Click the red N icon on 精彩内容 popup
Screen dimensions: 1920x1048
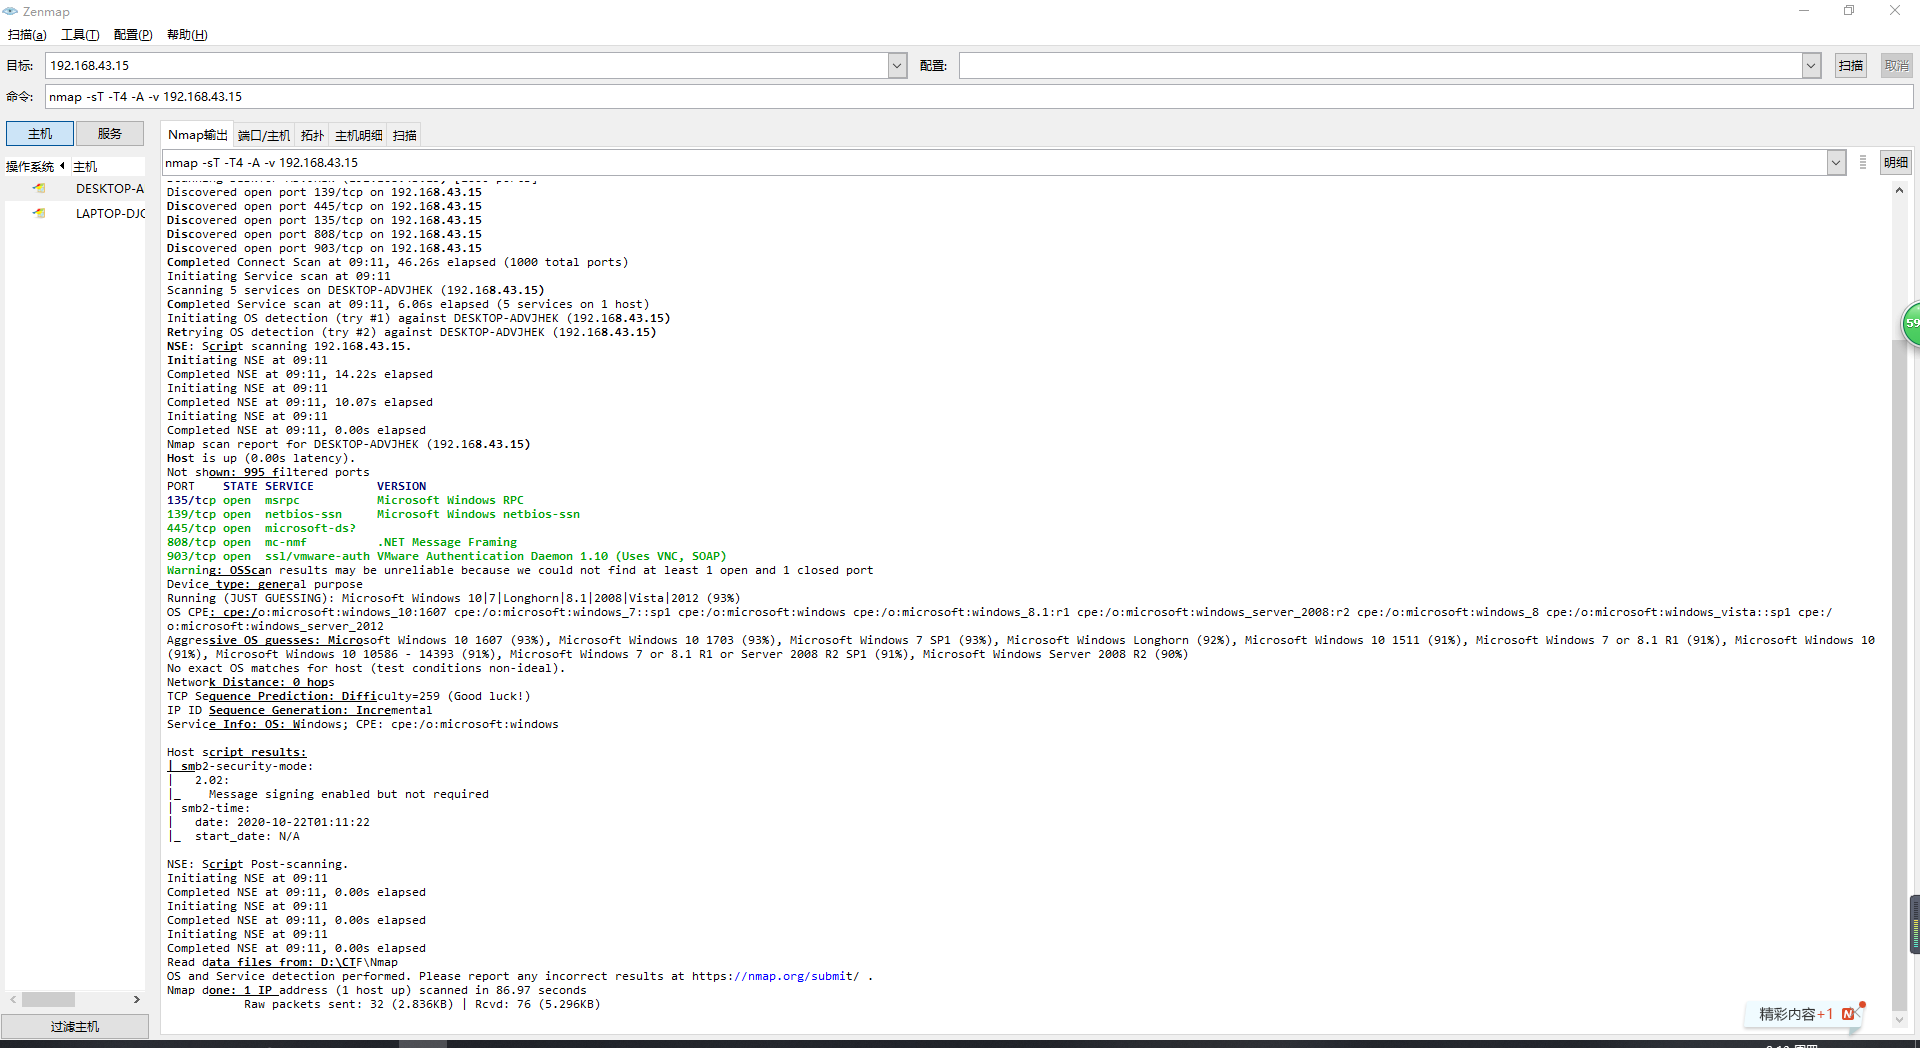(1848, 1014)
